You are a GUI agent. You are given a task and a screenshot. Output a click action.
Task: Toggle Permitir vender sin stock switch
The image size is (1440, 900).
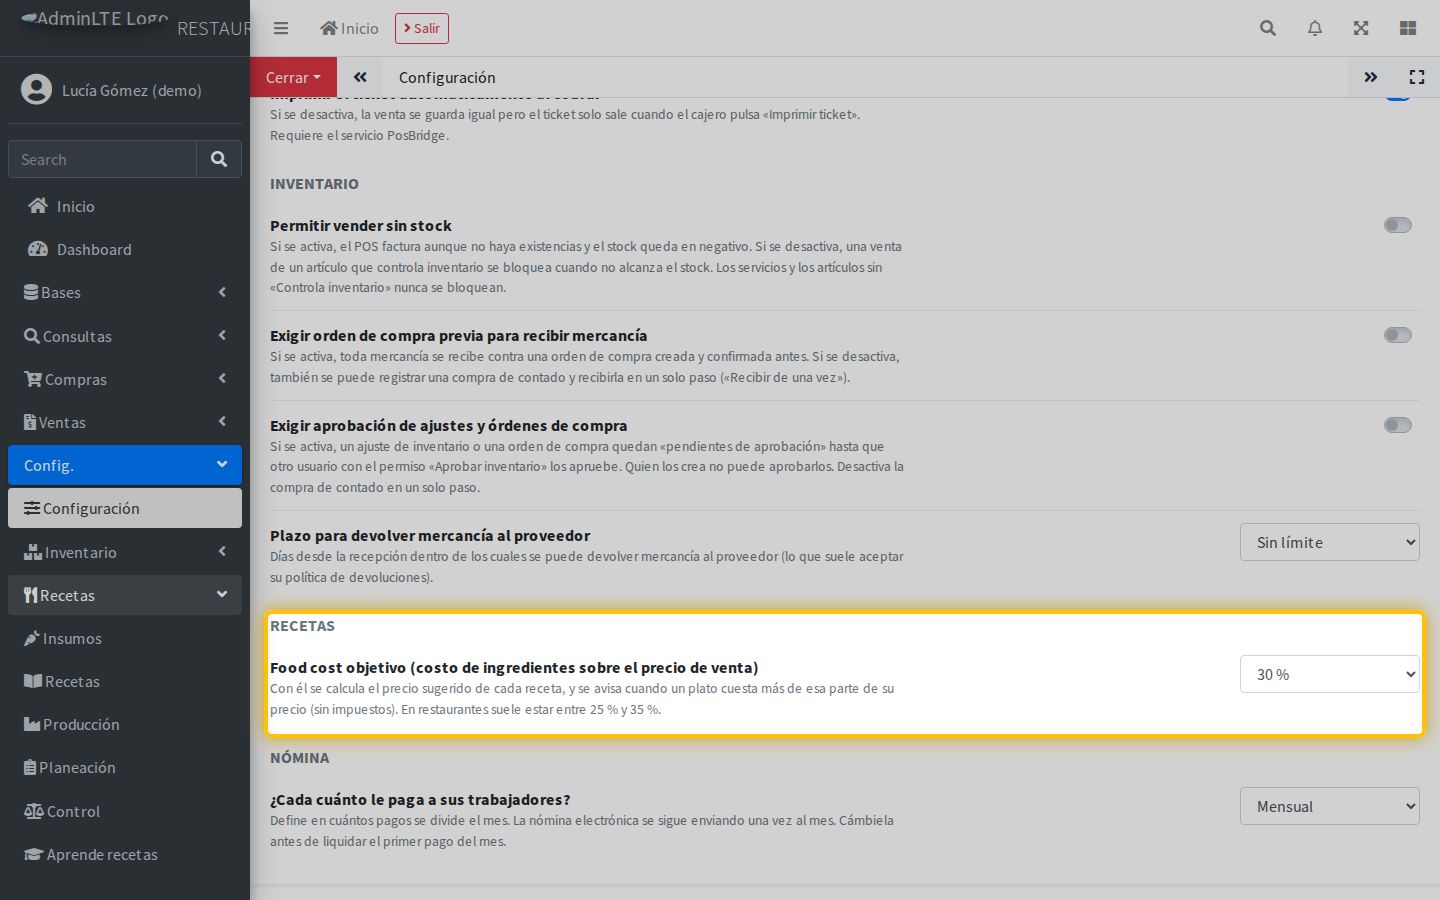tap(1397, 225)
